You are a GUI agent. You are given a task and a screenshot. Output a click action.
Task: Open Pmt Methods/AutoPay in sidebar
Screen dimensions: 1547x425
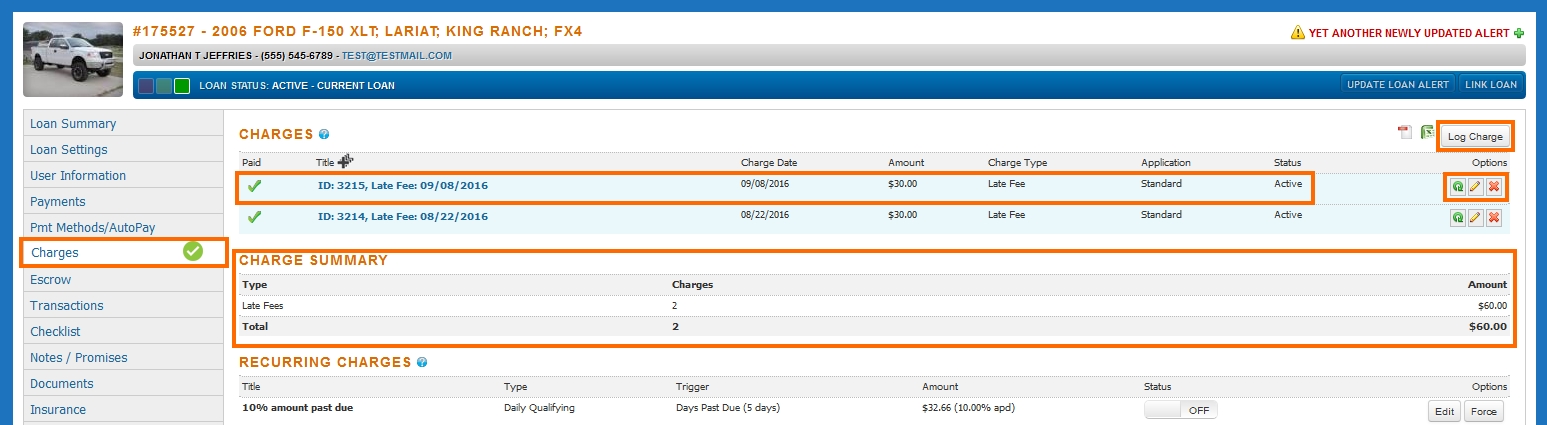(x=123, y=228)
